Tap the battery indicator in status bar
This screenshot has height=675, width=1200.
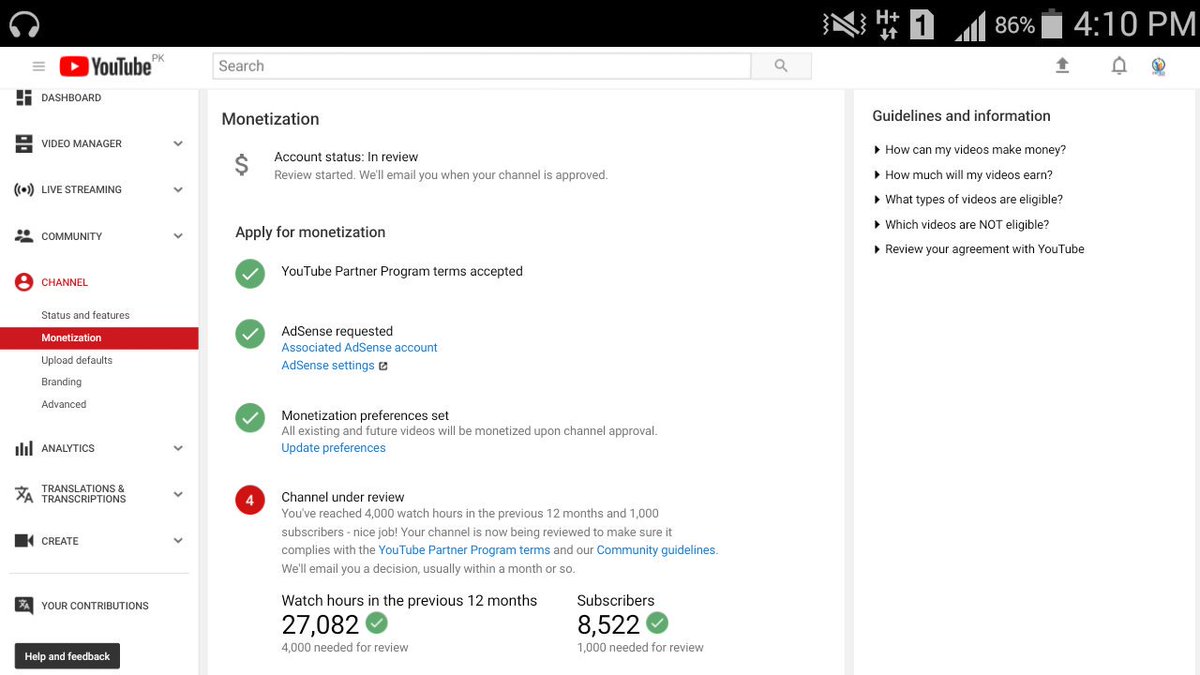[x=1051, y=24]
